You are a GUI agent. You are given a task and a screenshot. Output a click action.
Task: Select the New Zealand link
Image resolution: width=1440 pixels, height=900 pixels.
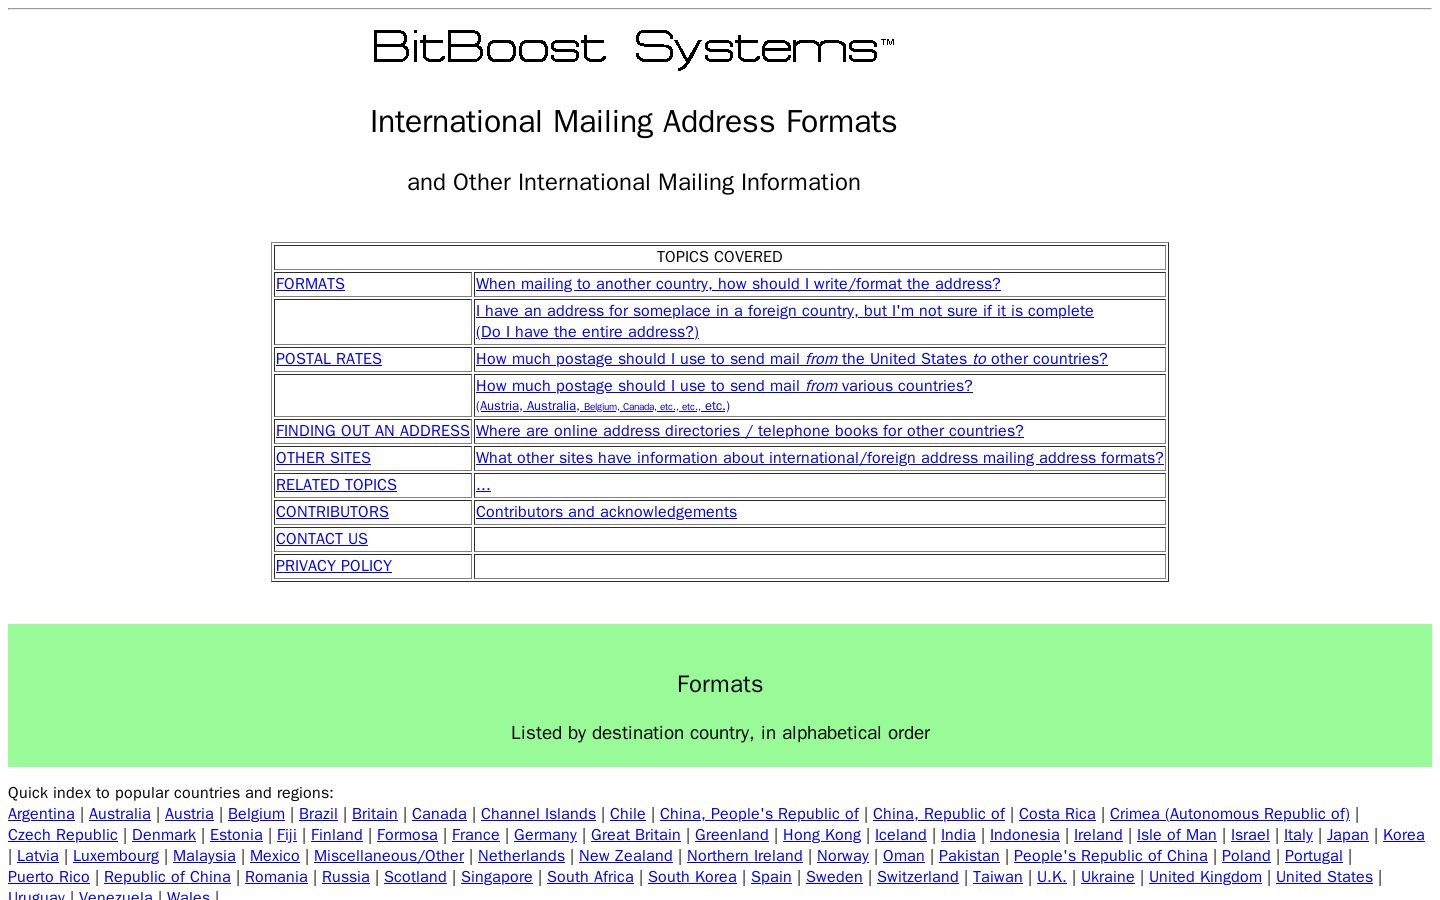click(x=626, y=856)
